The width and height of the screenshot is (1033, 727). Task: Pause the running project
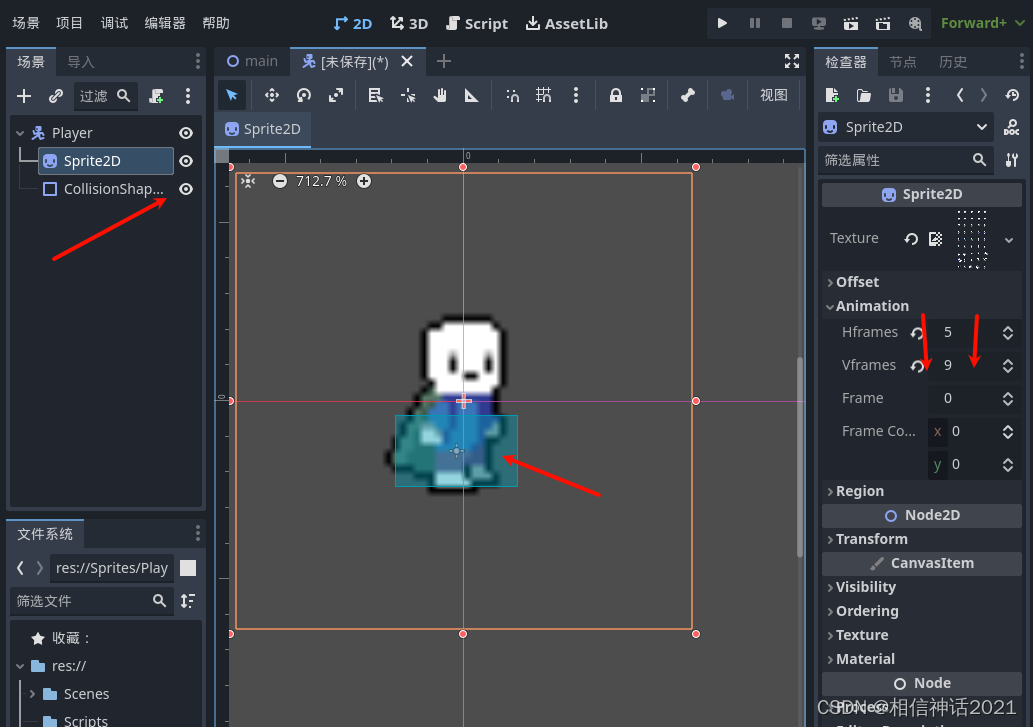[755, 23]
